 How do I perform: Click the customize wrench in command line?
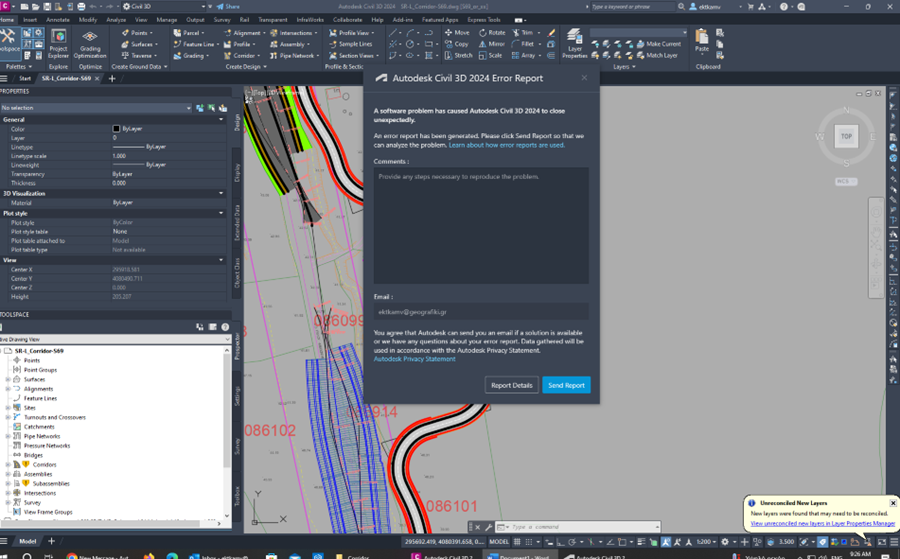(x=488, y=527)
